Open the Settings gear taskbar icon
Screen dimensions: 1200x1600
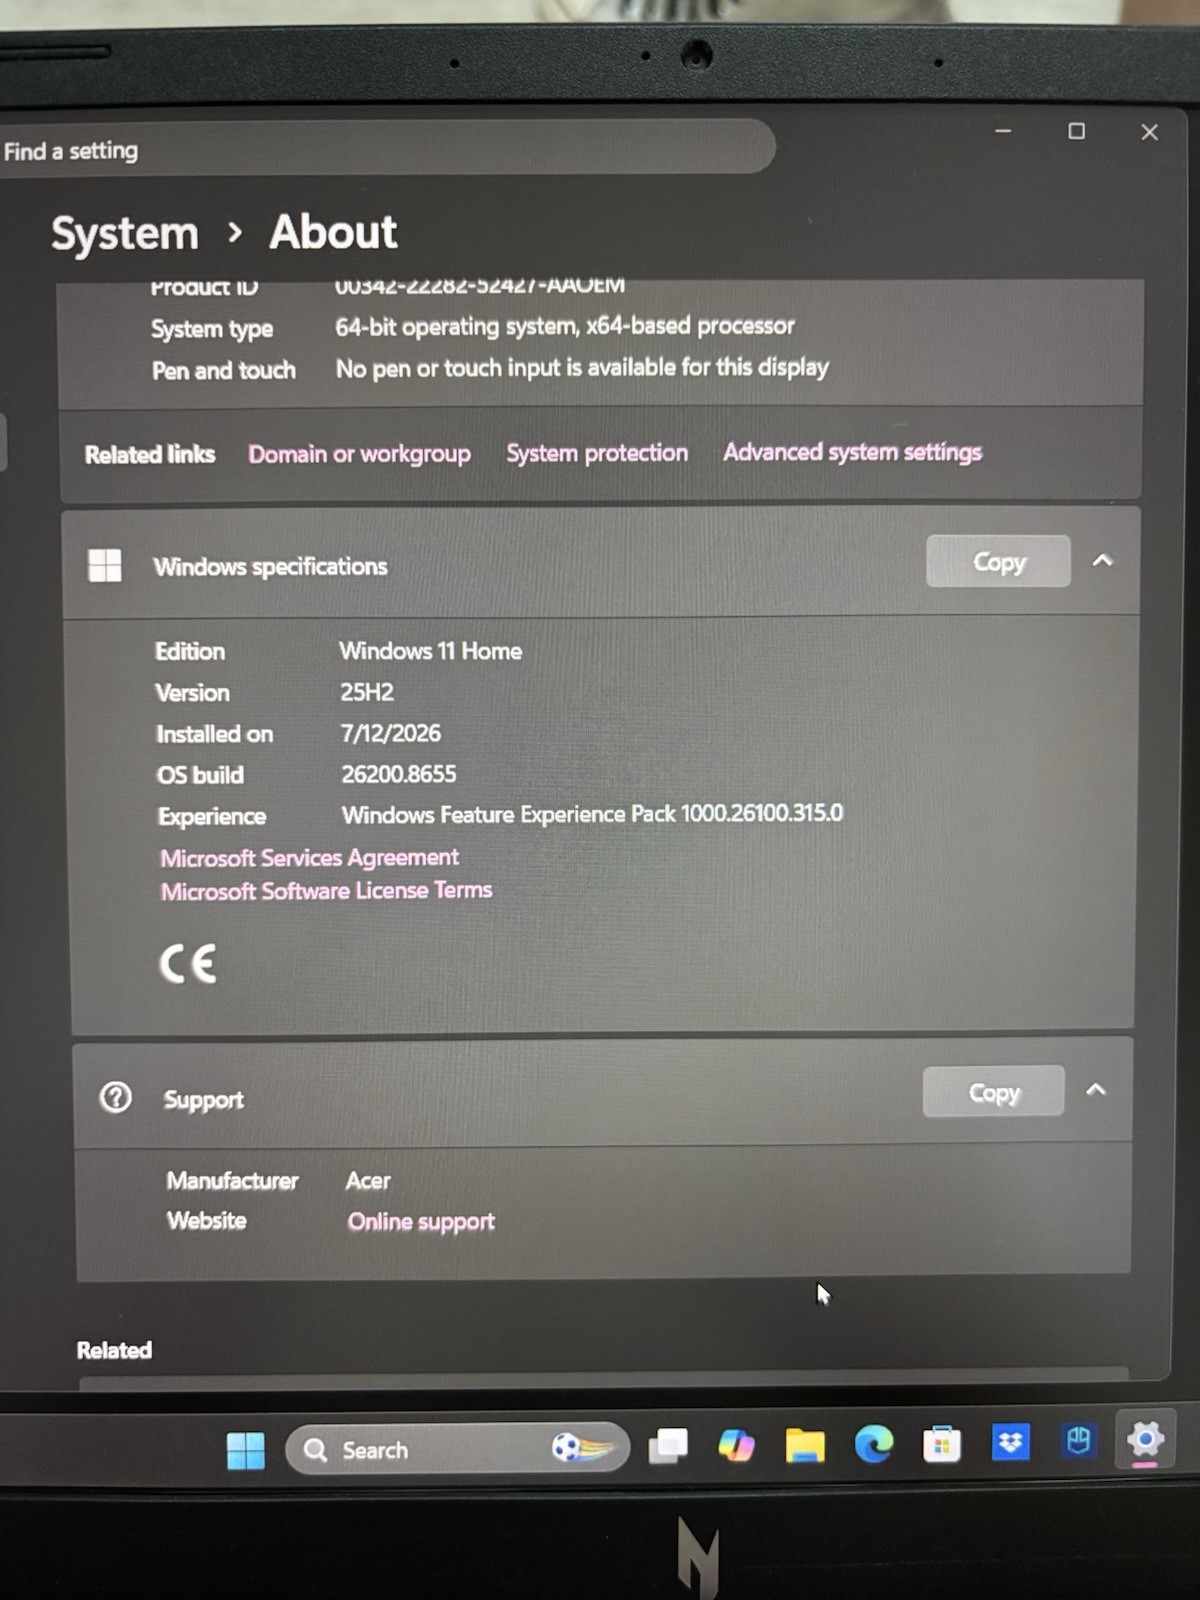[x=1145, y=1440]
